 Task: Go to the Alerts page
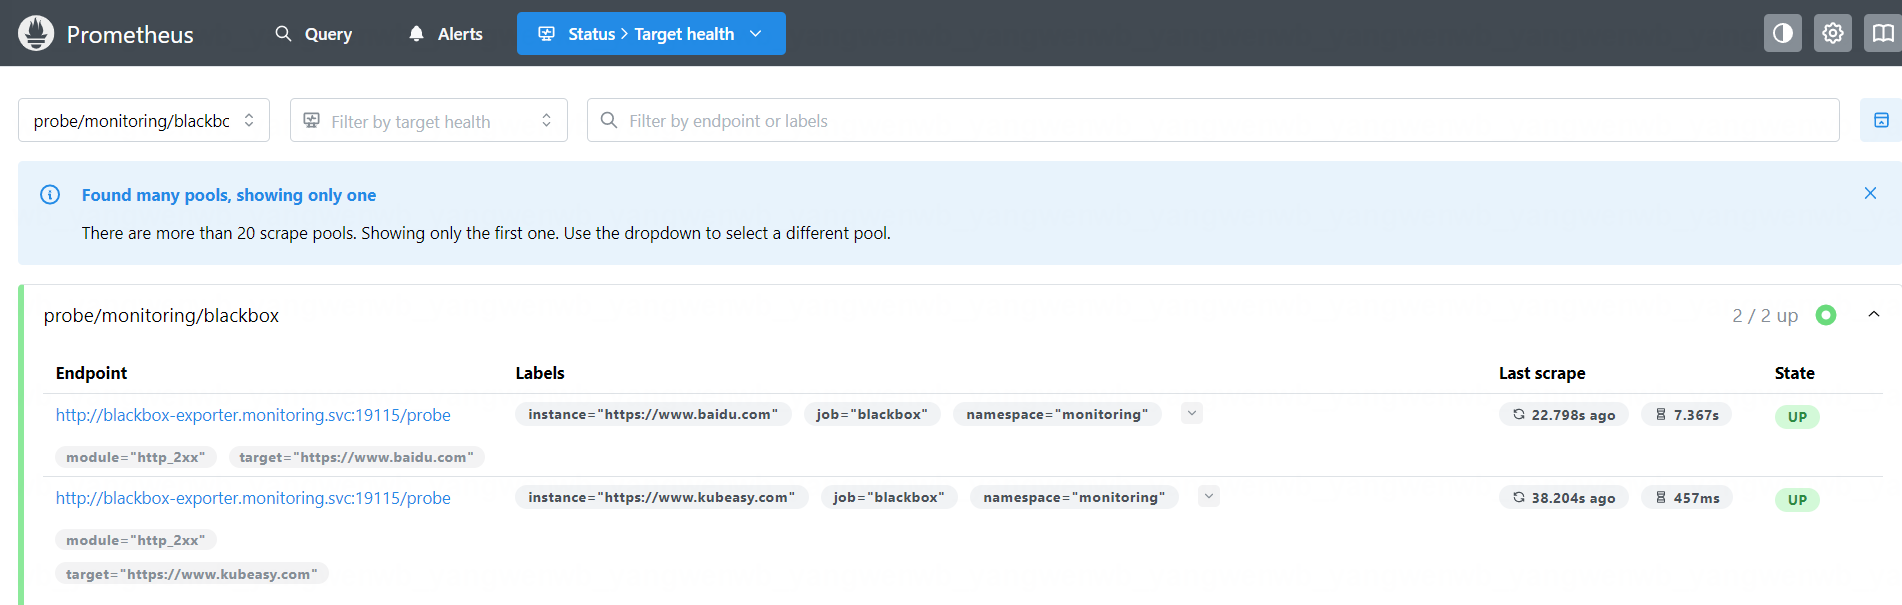coord(445,34)
